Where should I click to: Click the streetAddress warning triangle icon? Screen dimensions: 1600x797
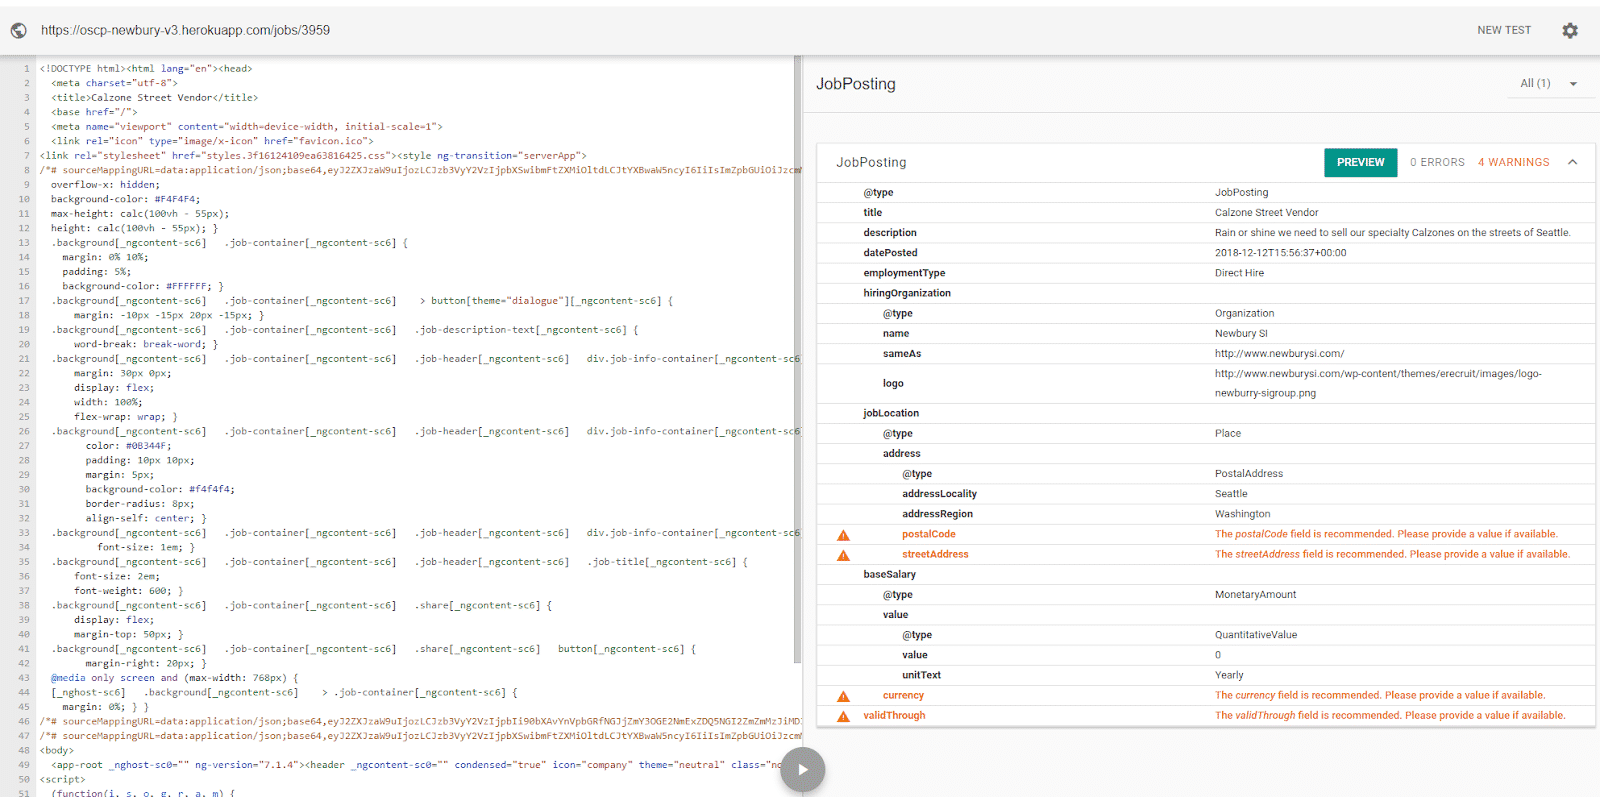[843, 555]
